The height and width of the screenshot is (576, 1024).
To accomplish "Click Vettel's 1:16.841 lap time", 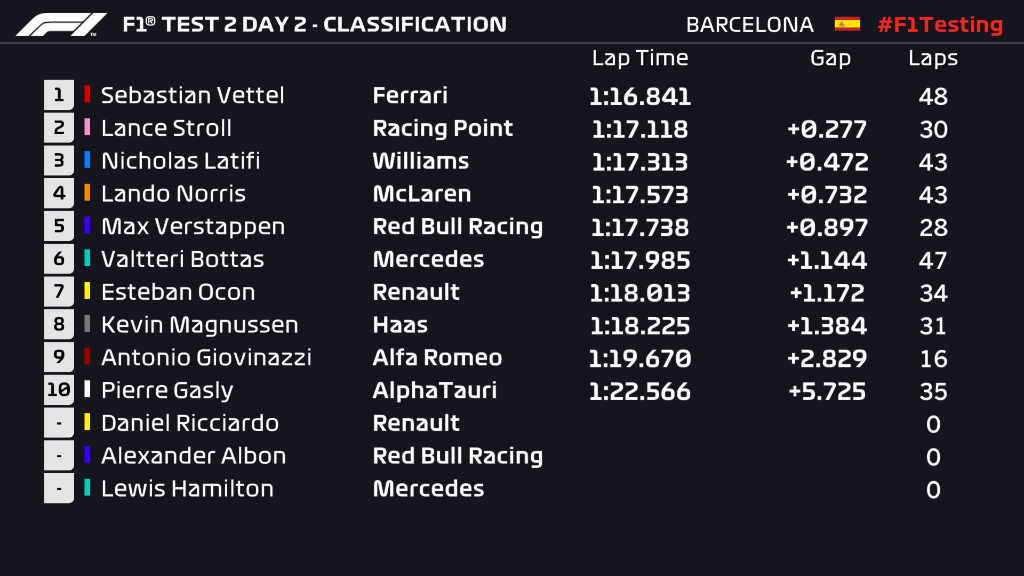I will pos(640,97).
